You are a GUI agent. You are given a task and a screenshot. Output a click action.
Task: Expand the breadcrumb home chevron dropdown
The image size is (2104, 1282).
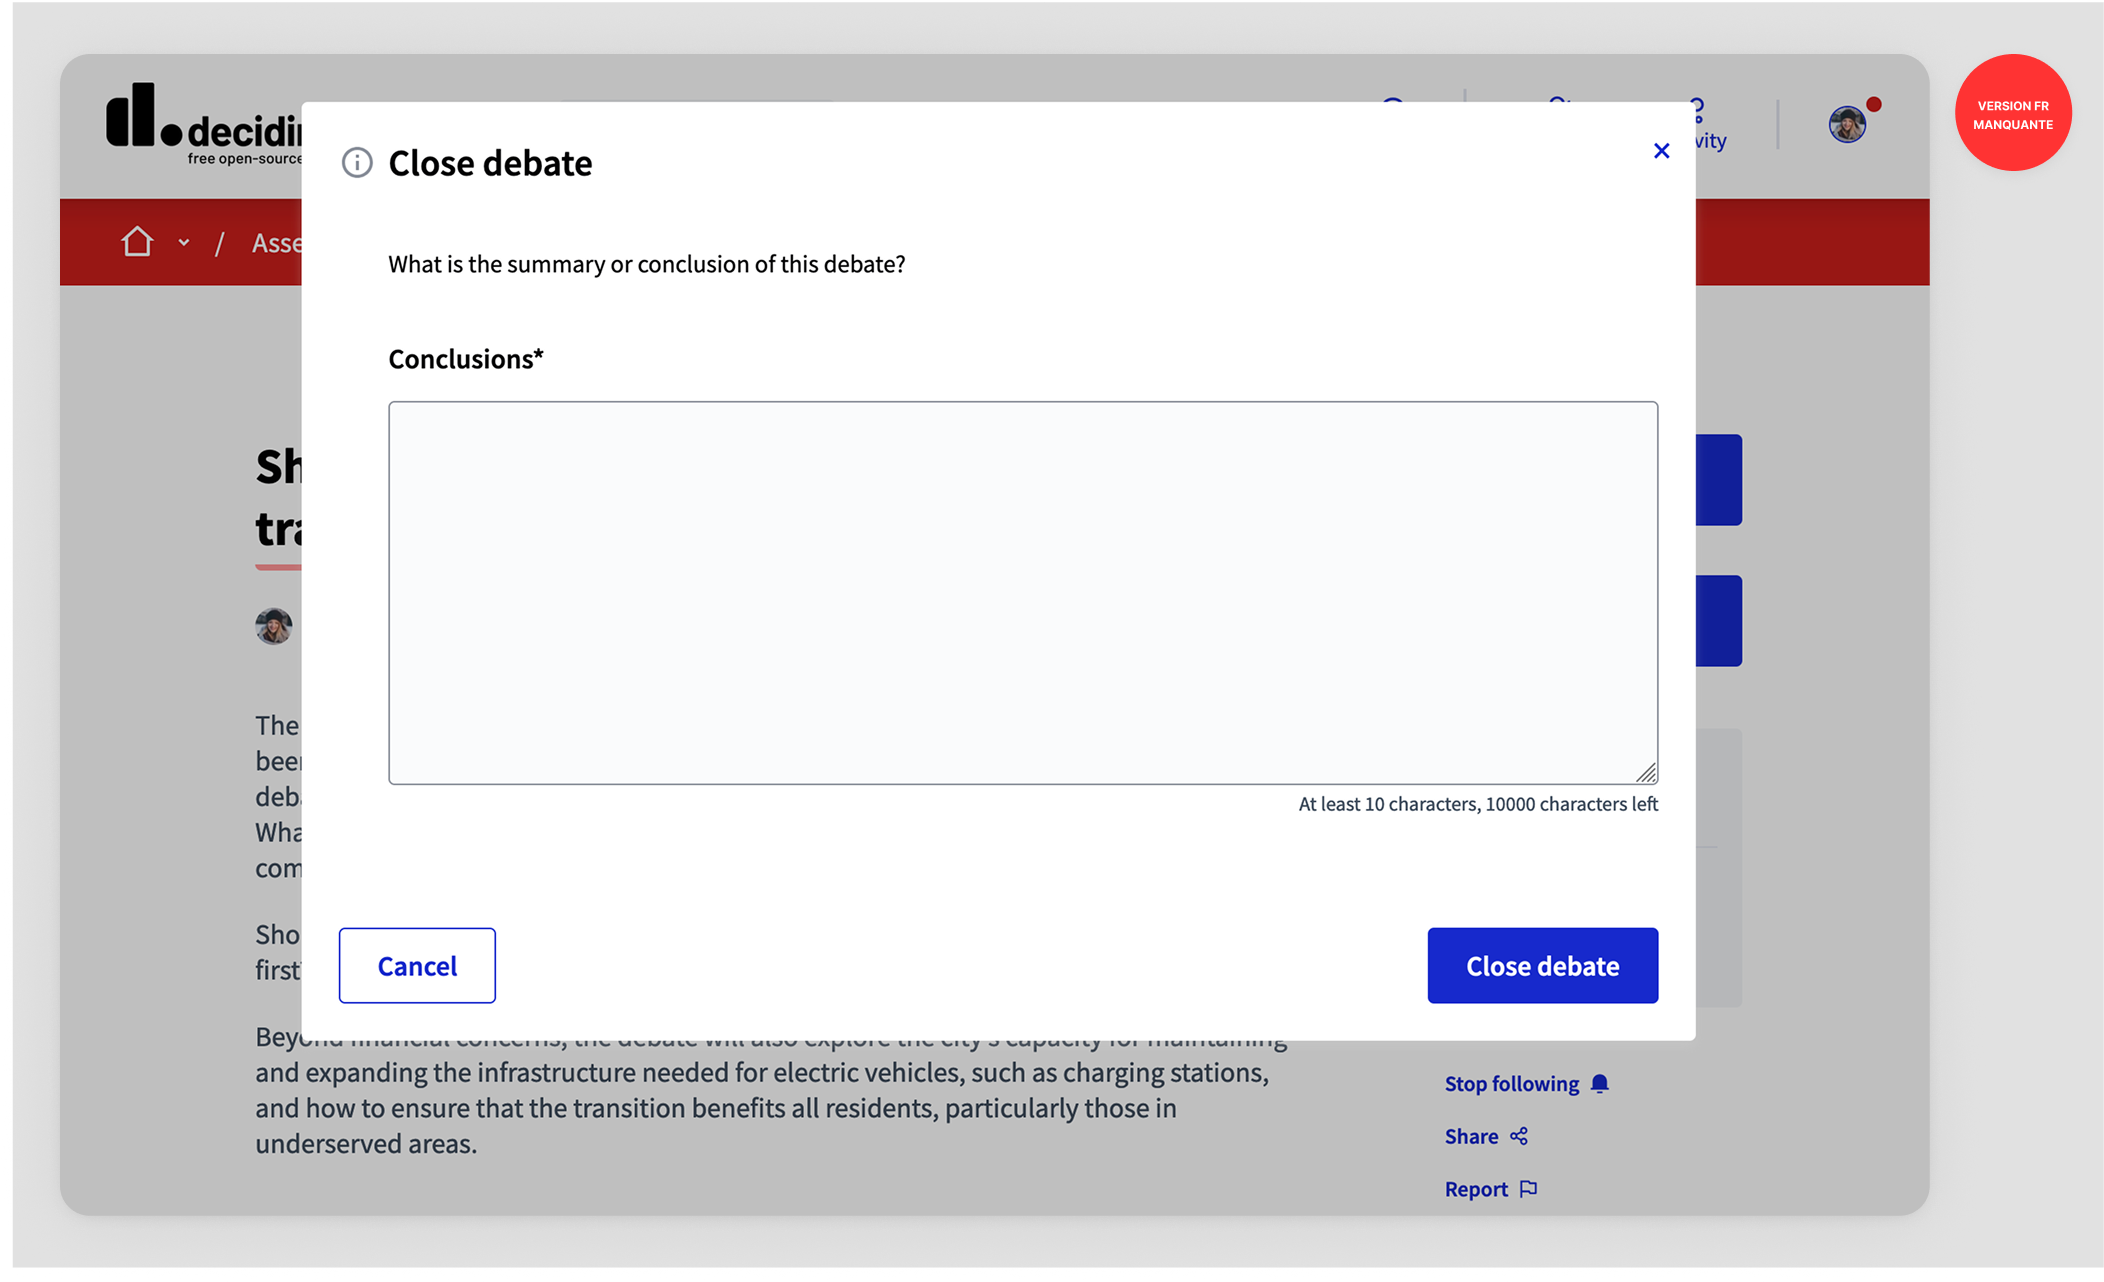pos(184,242)
